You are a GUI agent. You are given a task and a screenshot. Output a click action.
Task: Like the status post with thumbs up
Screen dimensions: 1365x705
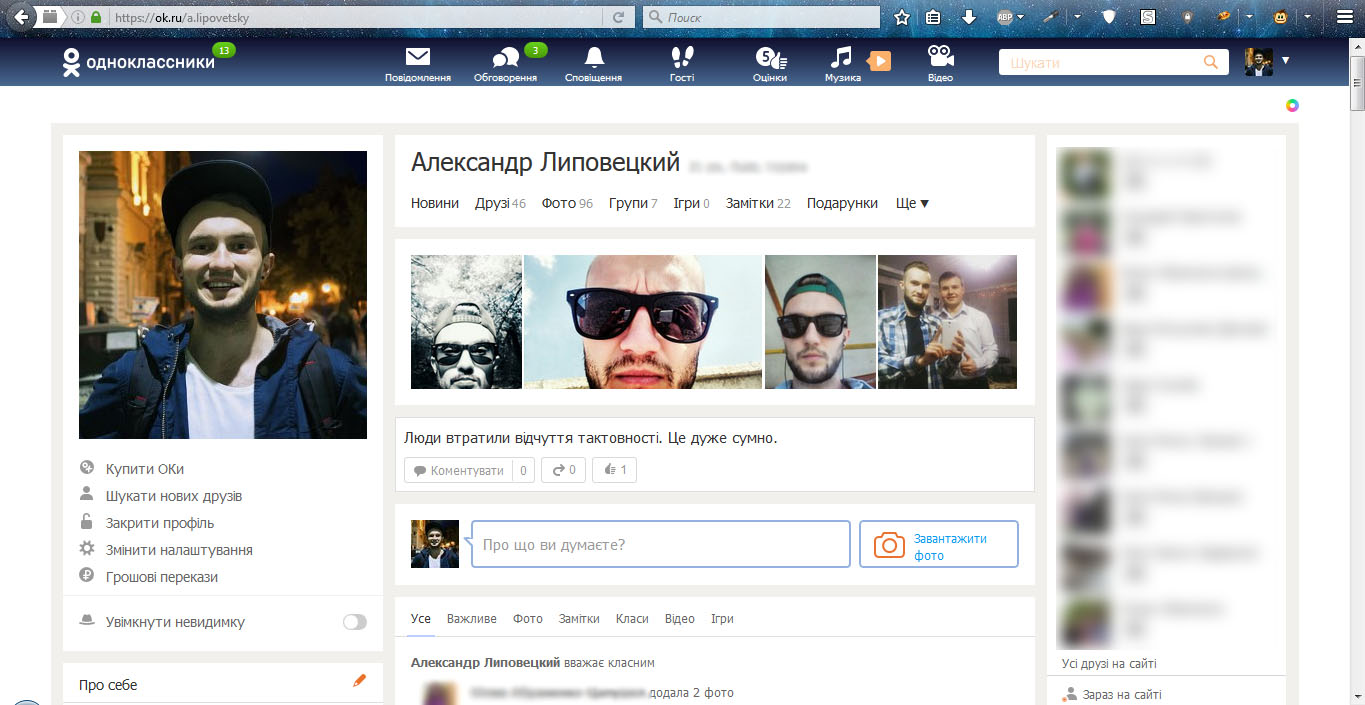click(613, 469)
